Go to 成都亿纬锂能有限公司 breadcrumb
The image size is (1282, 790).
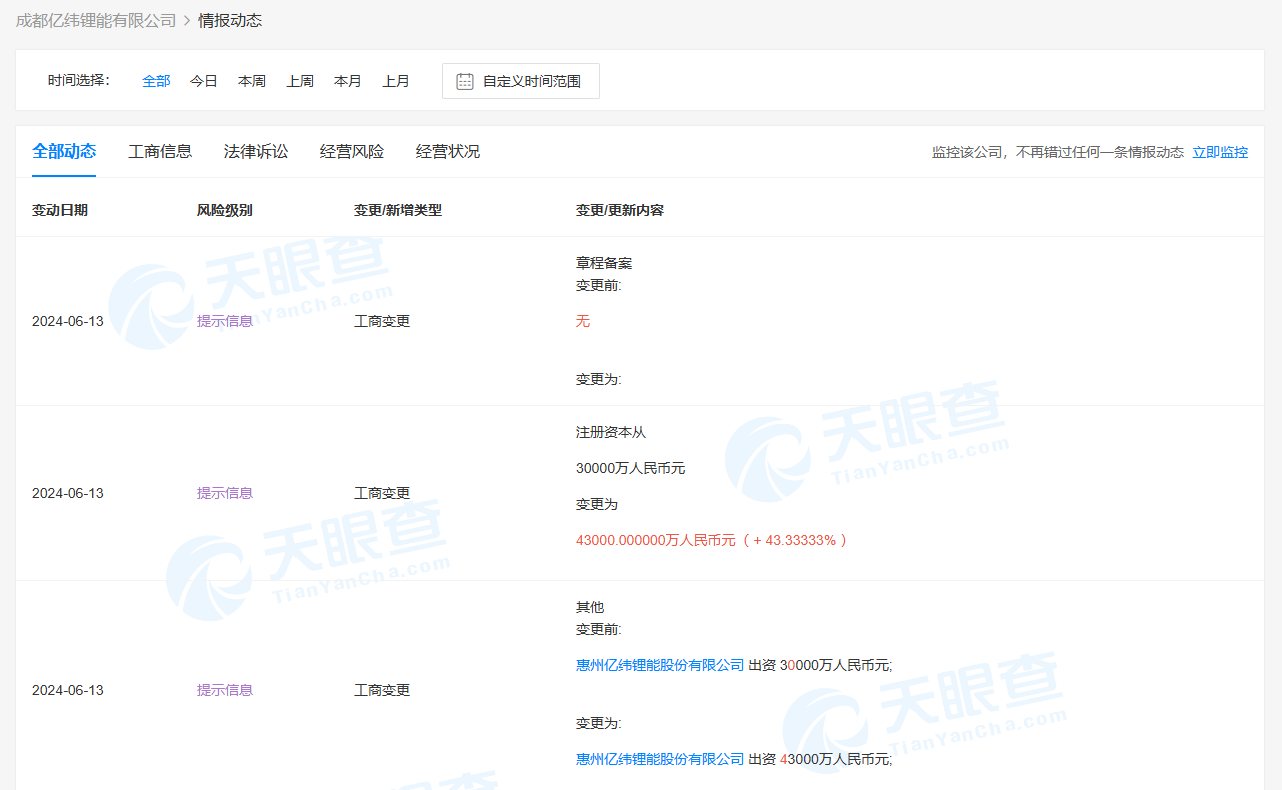click(x=96, y=20)
